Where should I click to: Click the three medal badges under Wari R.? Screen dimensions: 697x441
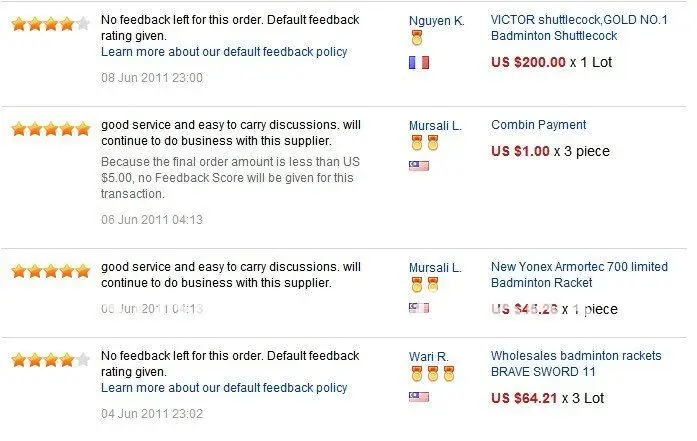pos(433,374)
